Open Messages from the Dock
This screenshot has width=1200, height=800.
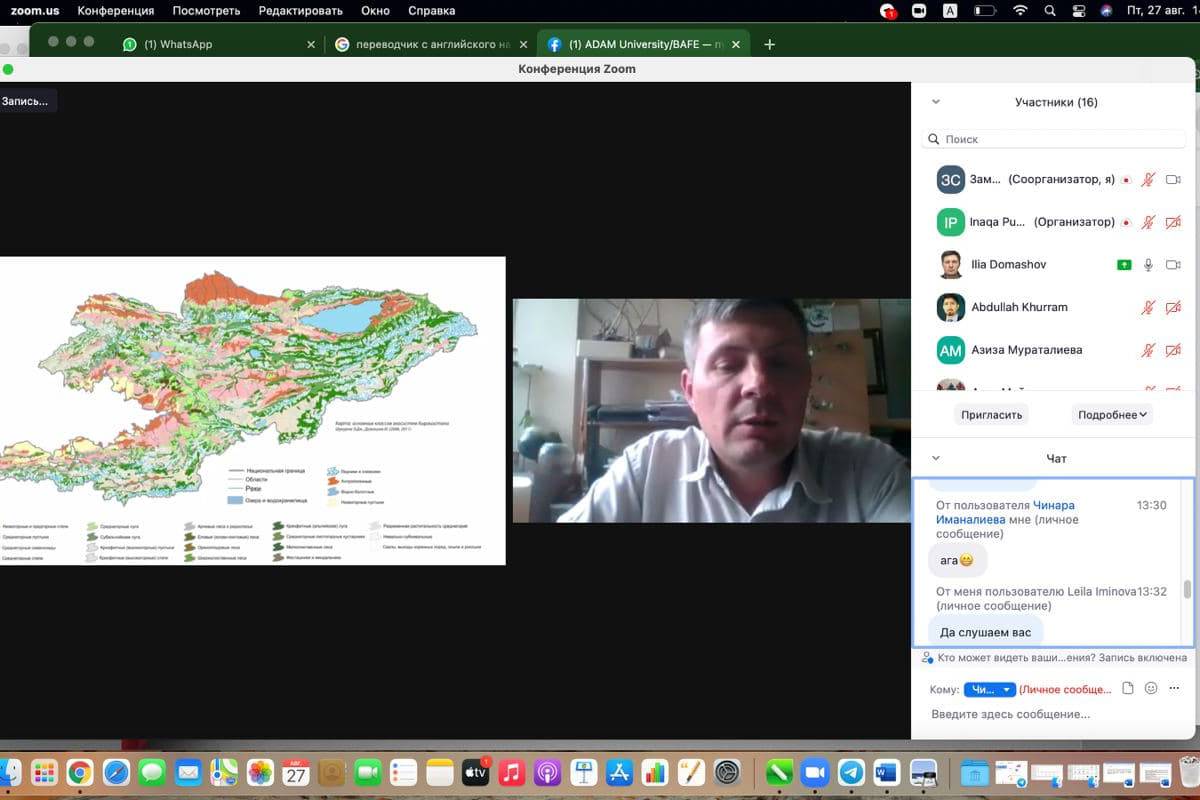click(x=152, y=772)
